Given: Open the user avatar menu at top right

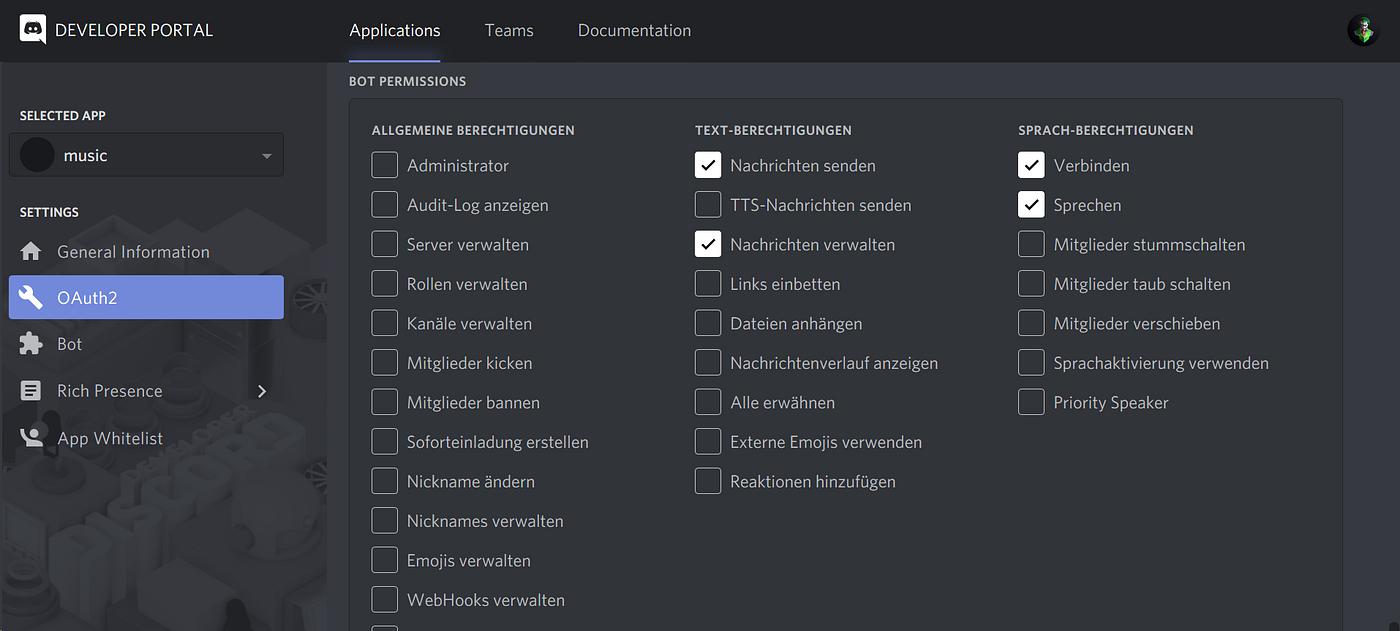Looking at the screenshot, I should (1362, 29).
